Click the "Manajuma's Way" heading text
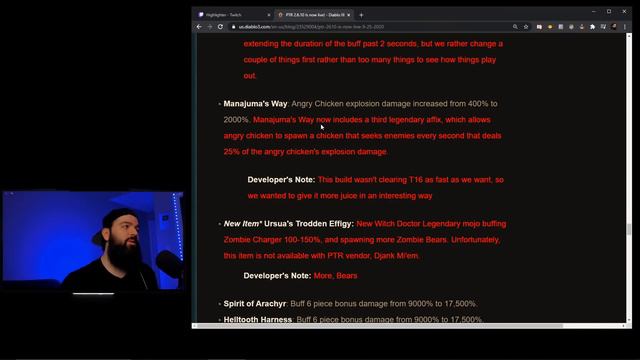The image size is (640, 360). click(x=256, y=104)
